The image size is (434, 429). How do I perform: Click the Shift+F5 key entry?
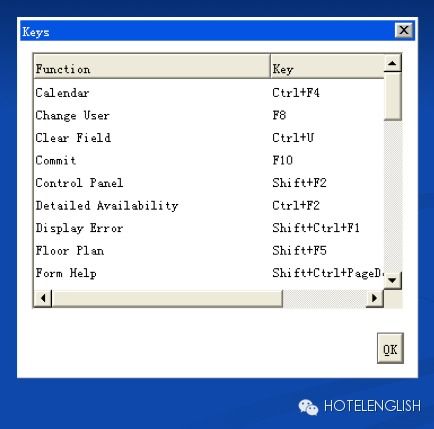[x=299, y=251]
